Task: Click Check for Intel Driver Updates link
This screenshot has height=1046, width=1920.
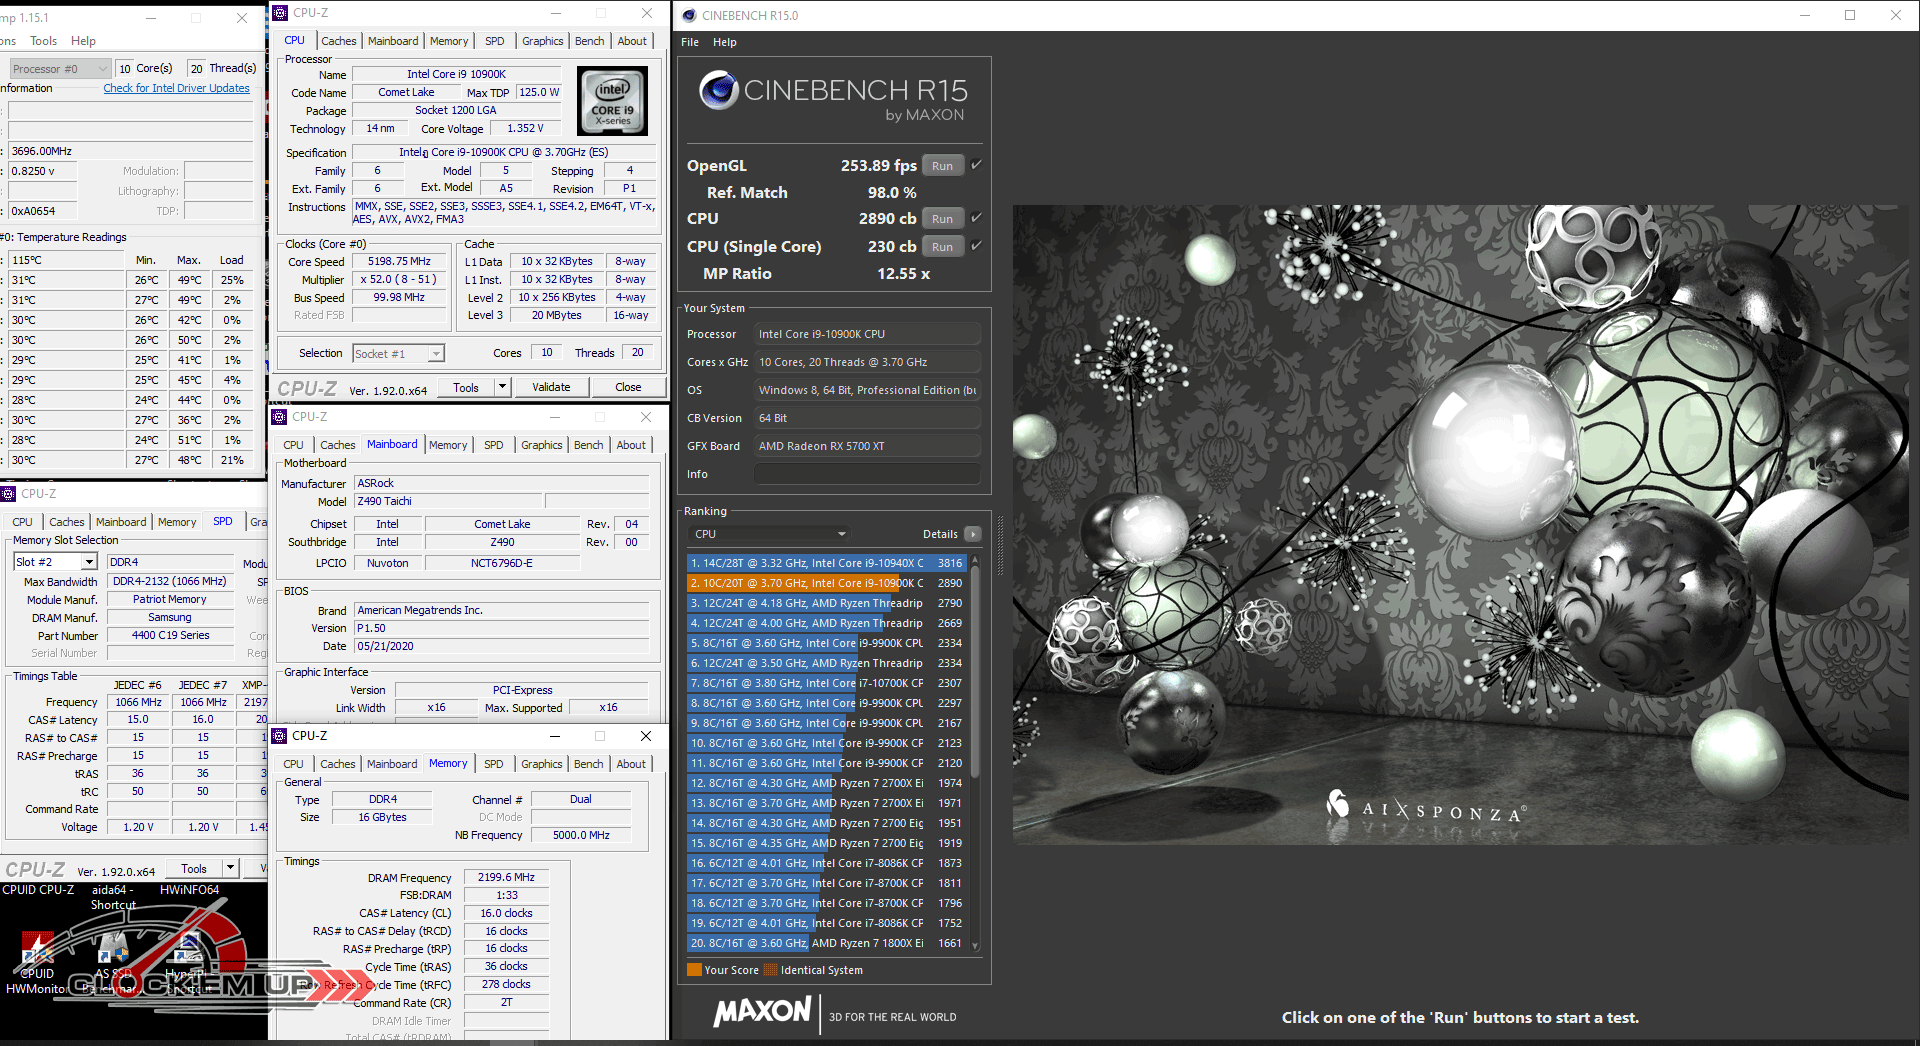Action: pos(176,88)
